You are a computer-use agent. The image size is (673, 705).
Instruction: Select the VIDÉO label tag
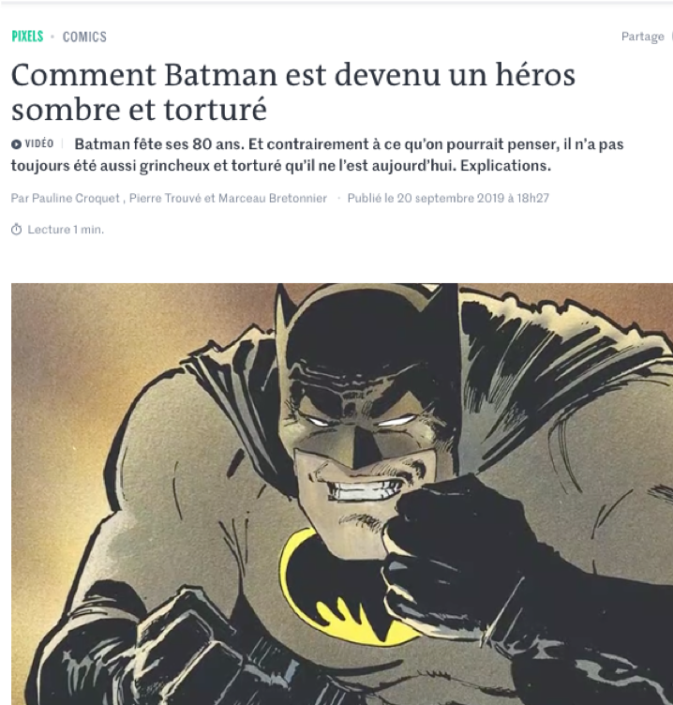click(x=39, y=144)
